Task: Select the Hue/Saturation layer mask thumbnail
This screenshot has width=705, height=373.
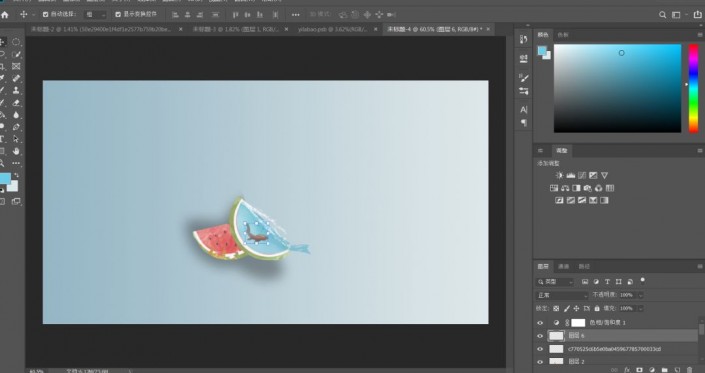Action: [x=578, y=323]
